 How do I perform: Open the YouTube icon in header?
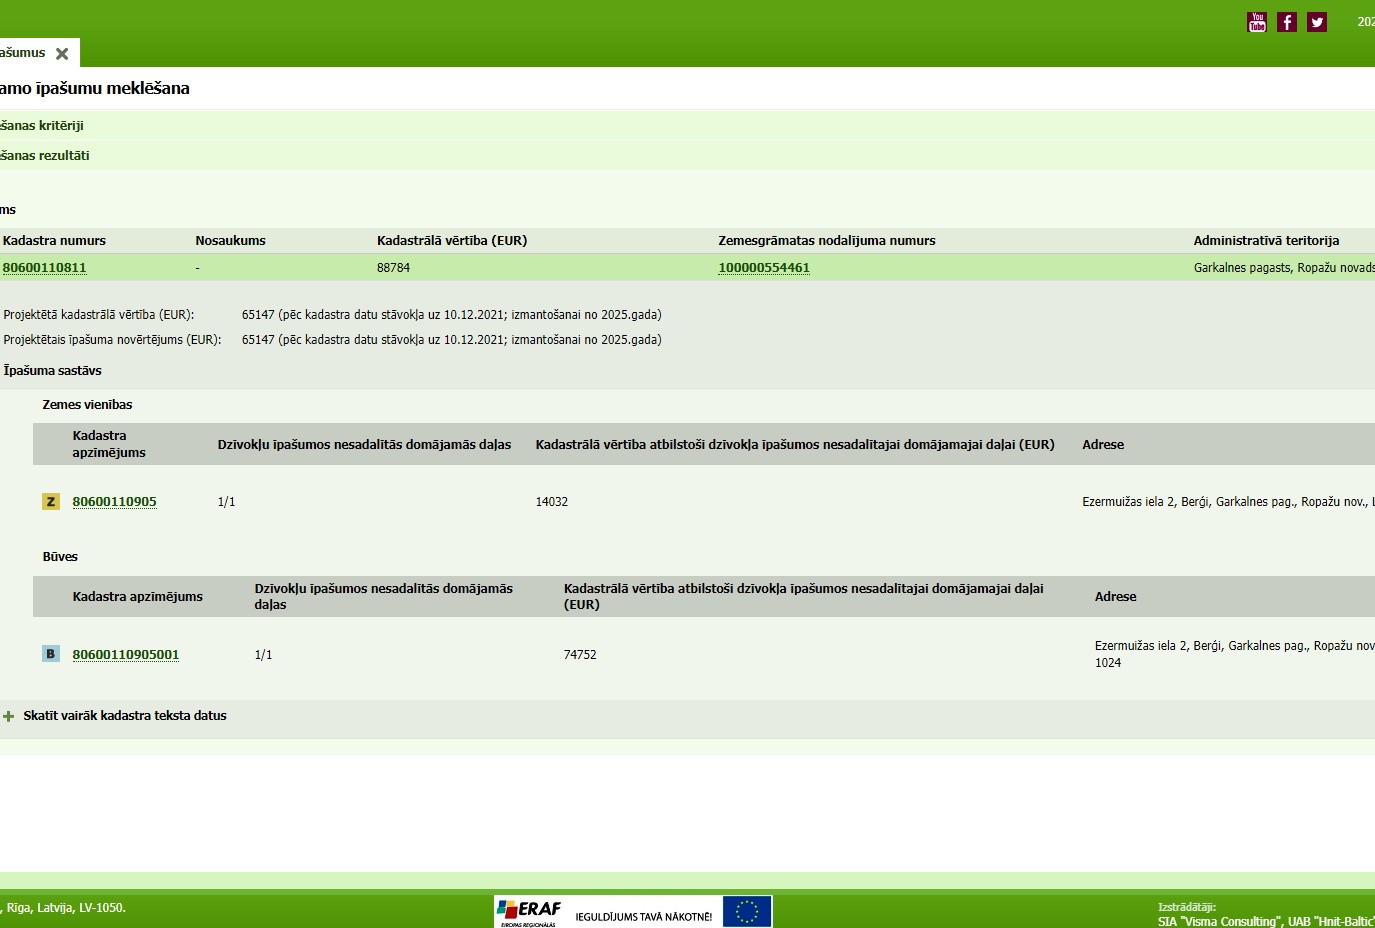click(x=1257, y=22)
